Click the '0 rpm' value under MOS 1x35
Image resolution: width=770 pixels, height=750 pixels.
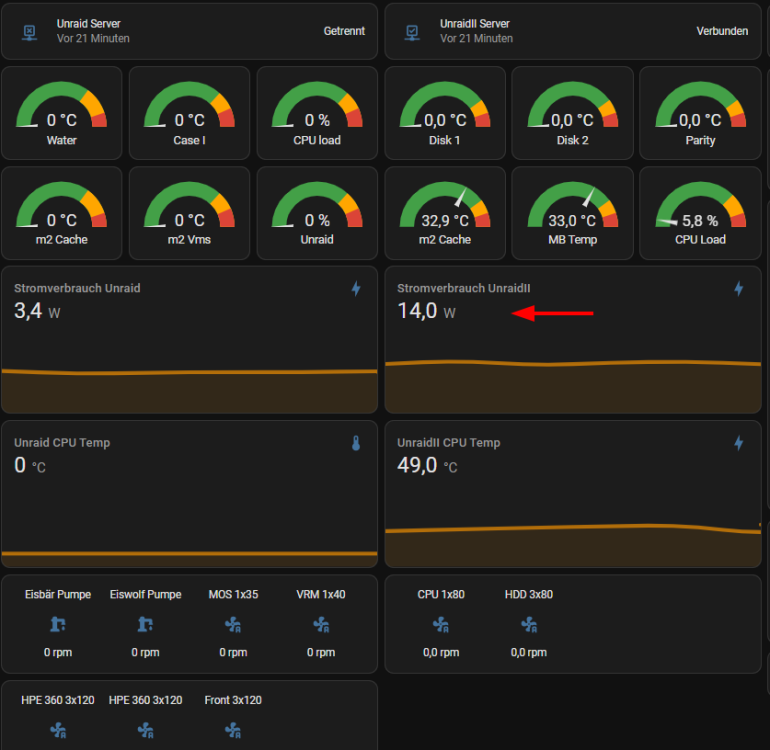pyautogui.click(x=233, y=652)
